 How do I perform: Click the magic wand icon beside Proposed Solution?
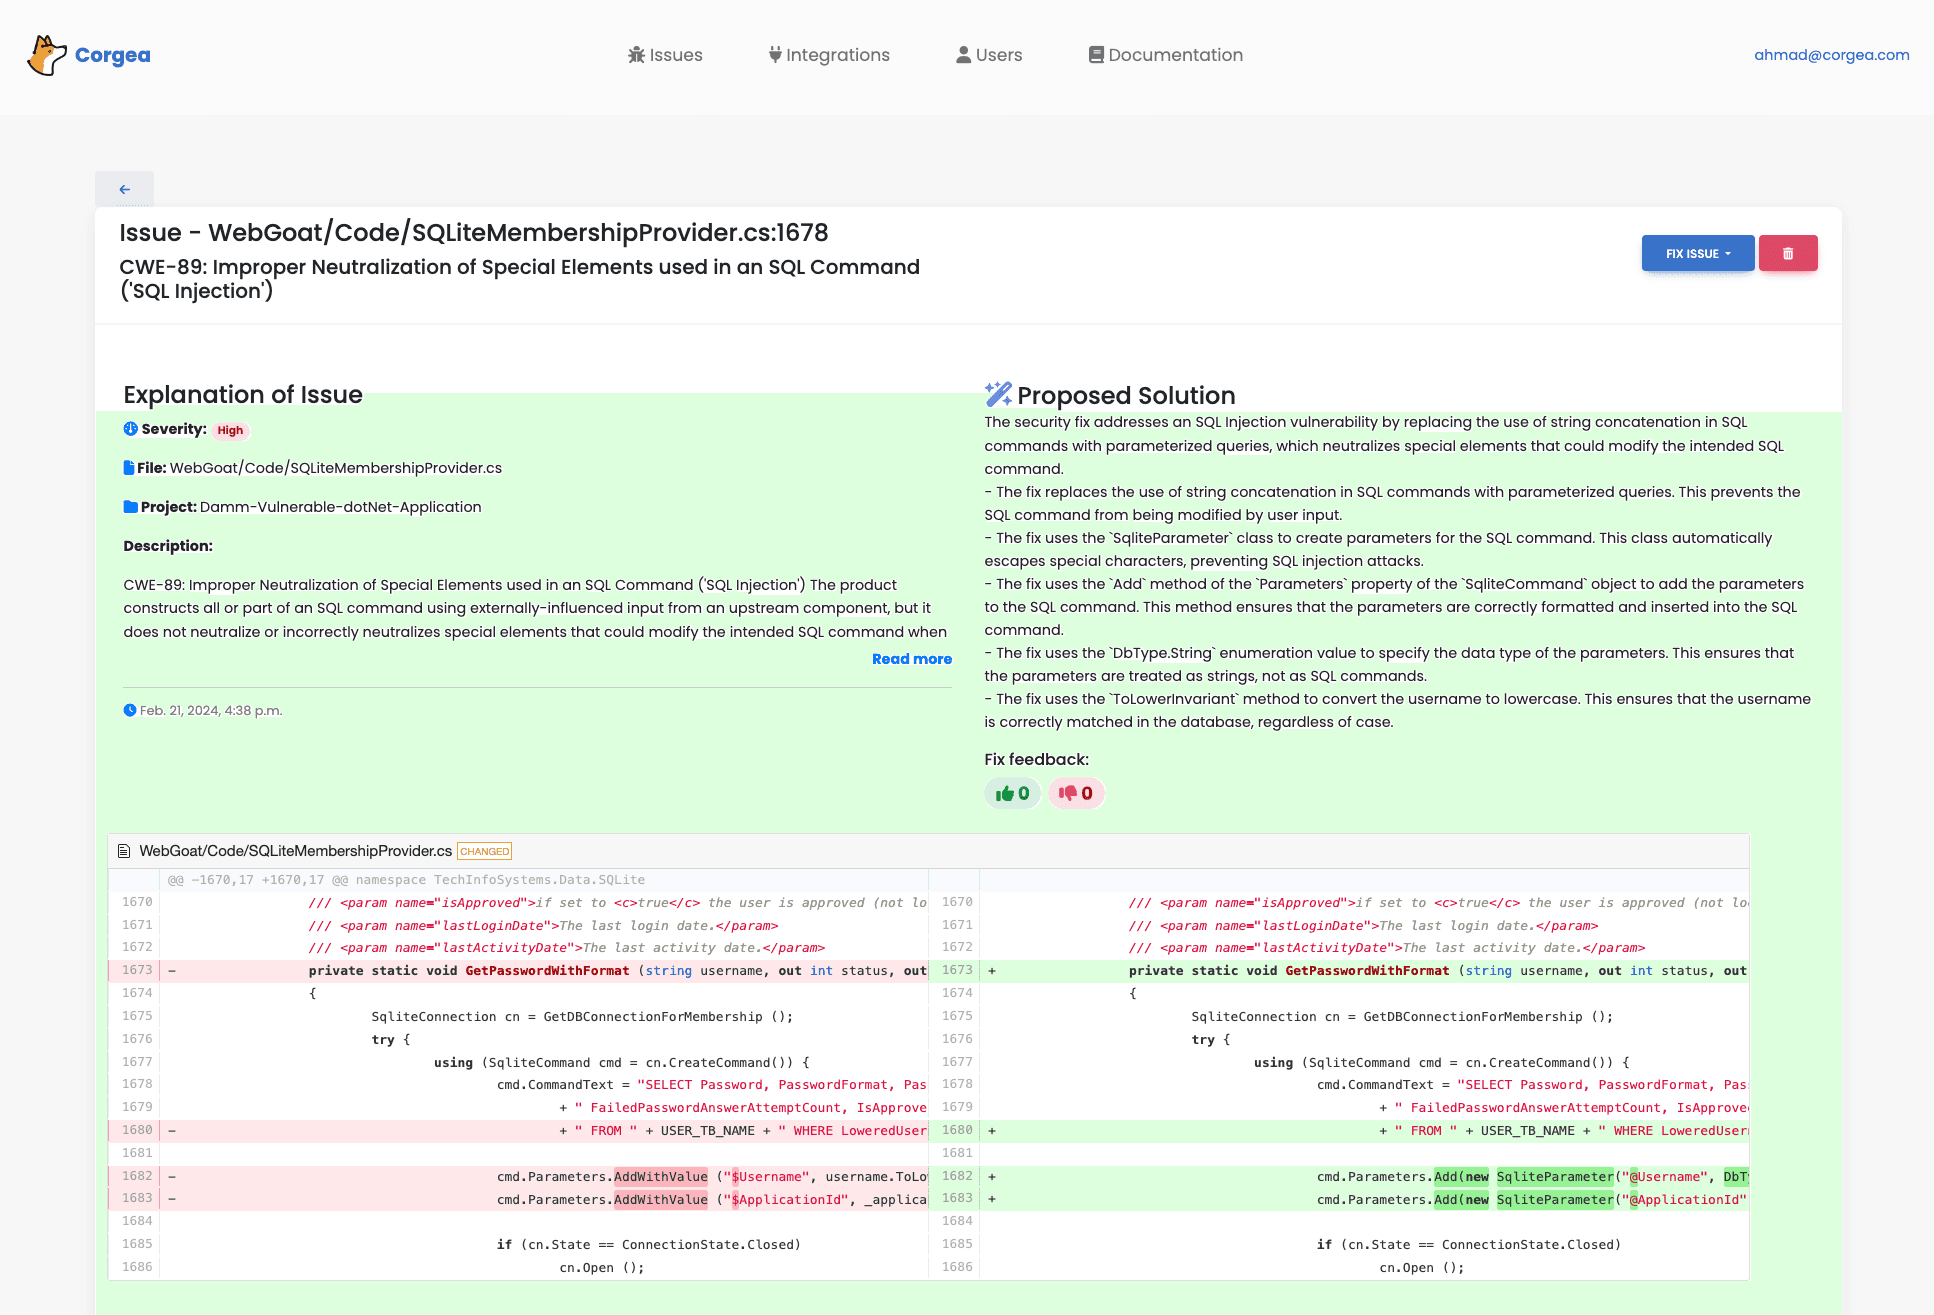click(997, 394)
